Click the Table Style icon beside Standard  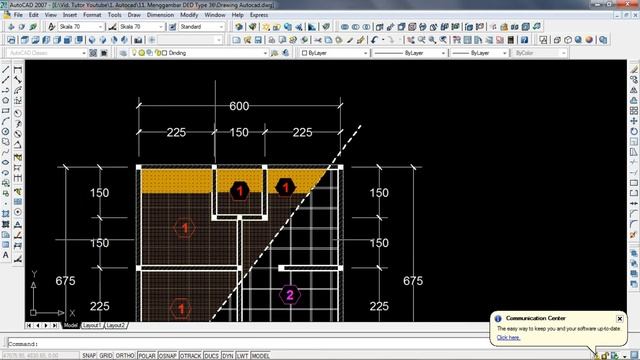click(172, 27)
